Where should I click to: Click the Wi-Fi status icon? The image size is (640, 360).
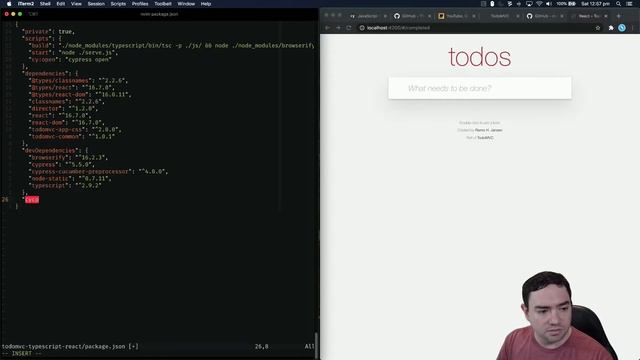539,4
